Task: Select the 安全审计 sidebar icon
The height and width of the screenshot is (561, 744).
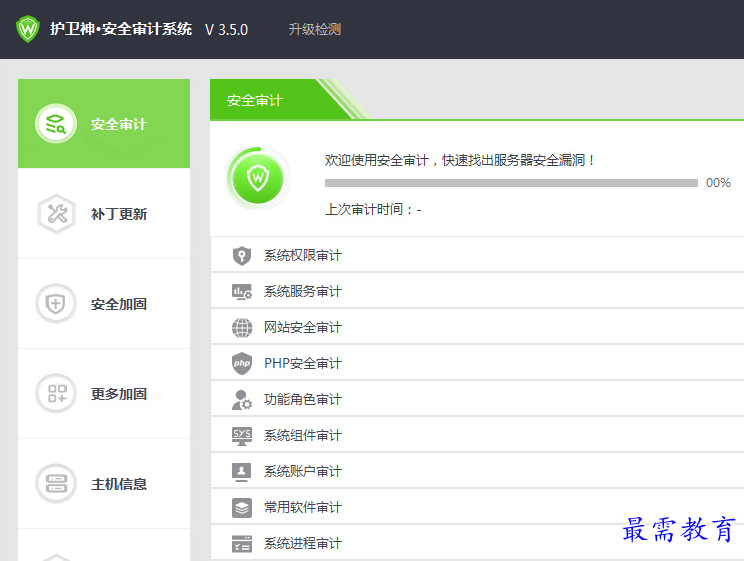Action: pos(56,124)
